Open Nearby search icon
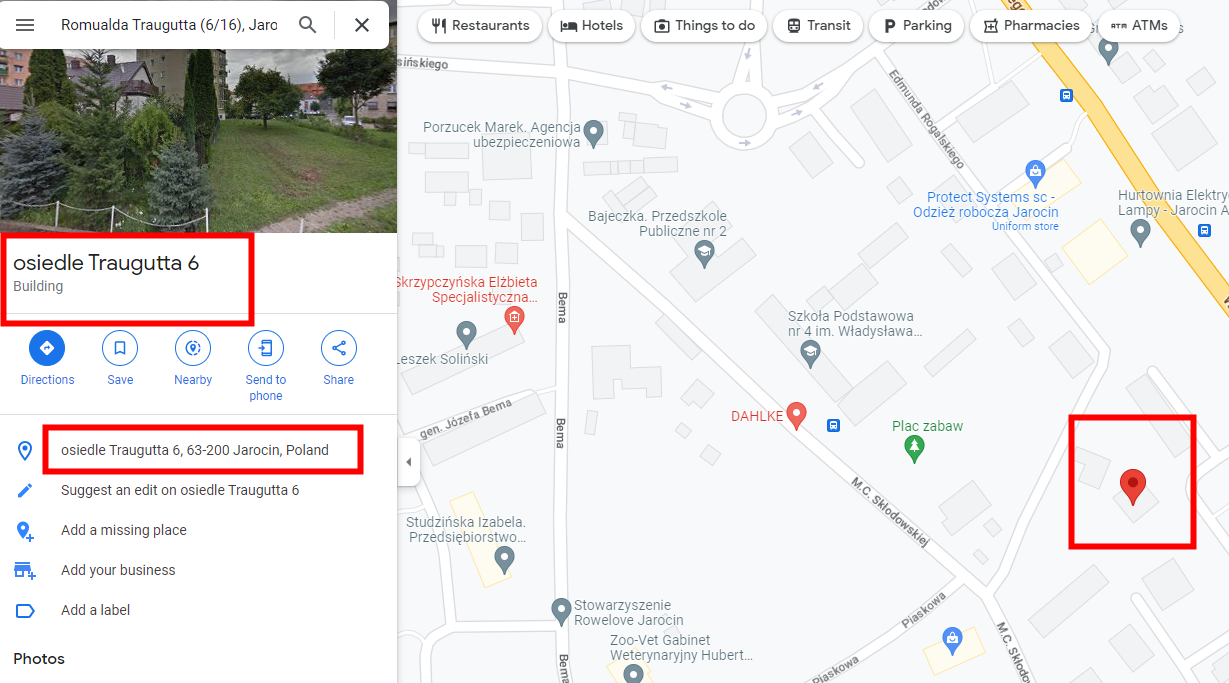This screenshot has height=683, width=1229. (x=193, y=348)
